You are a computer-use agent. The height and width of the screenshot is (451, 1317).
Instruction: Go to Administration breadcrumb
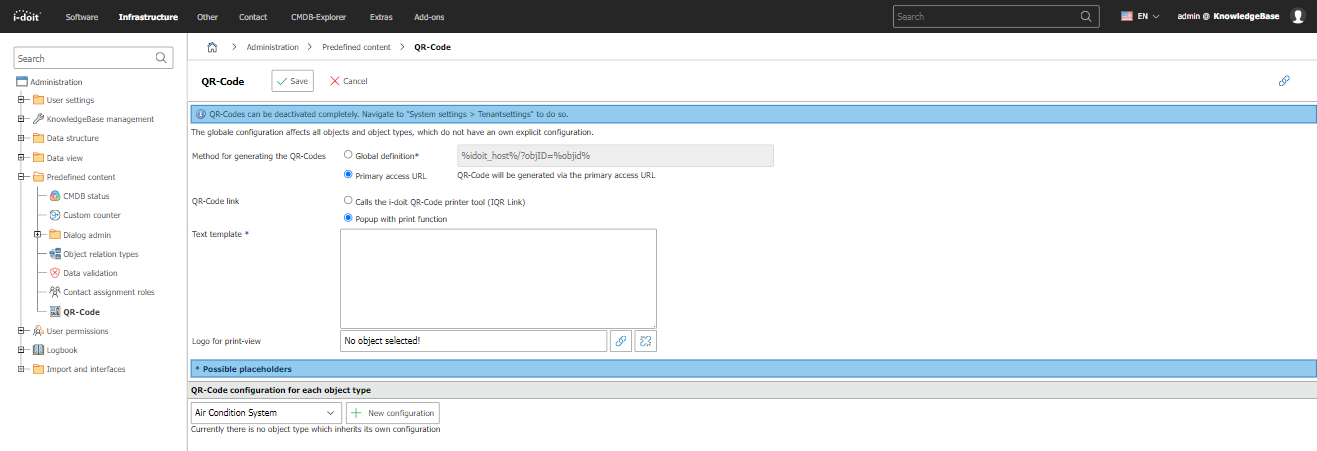(x=272, y=47)
